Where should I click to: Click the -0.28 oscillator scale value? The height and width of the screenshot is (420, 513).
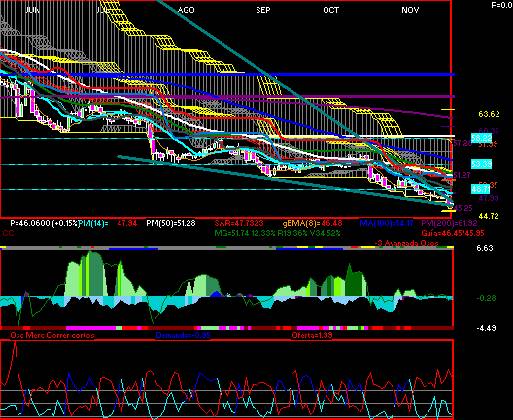[486, 298]
